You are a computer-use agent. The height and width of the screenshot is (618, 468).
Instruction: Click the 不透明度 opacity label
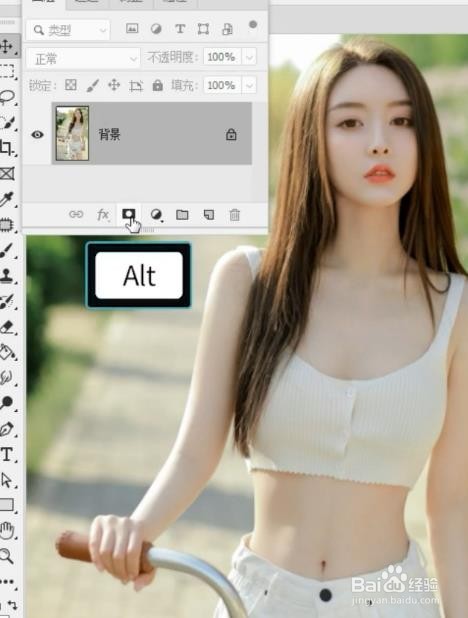pos(172,58)
